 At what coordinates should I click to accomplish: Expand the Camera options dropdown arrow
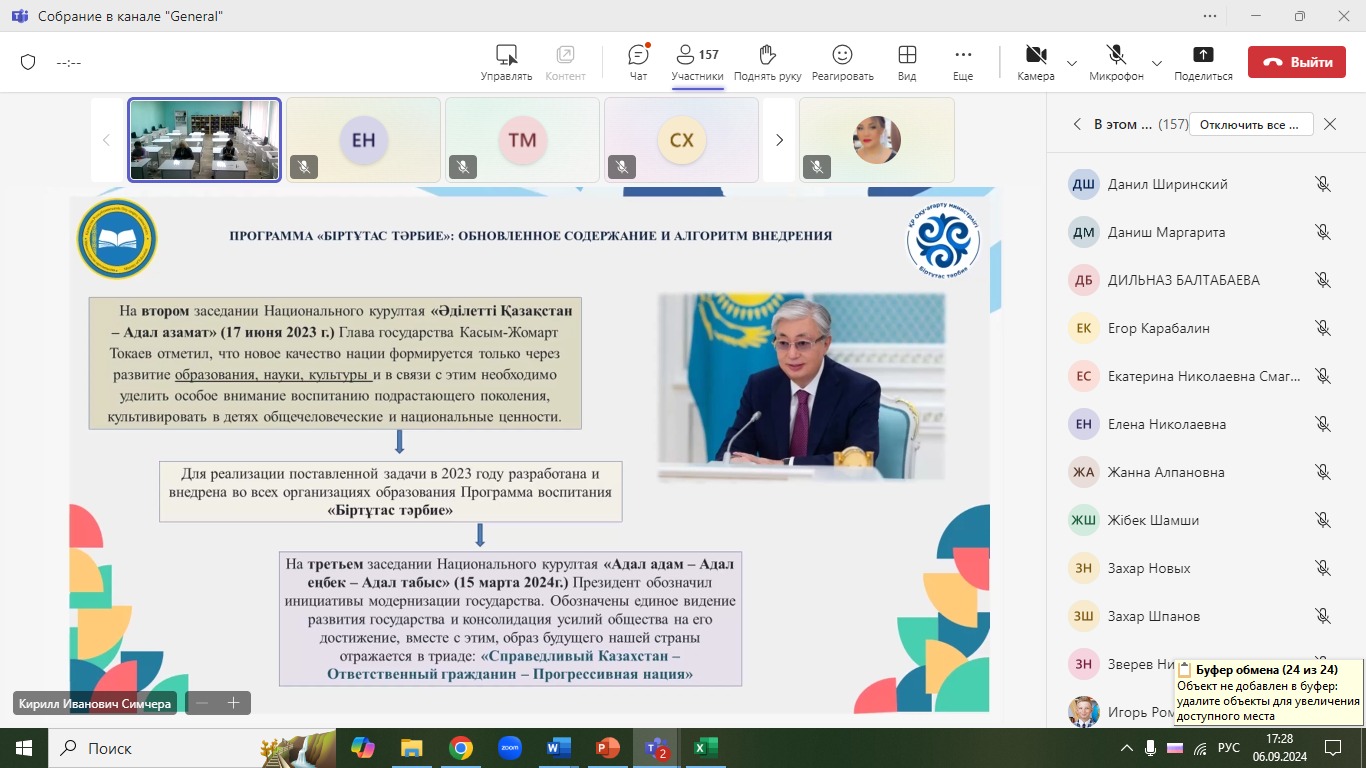pyautogui.click(x=1072, y=63)
